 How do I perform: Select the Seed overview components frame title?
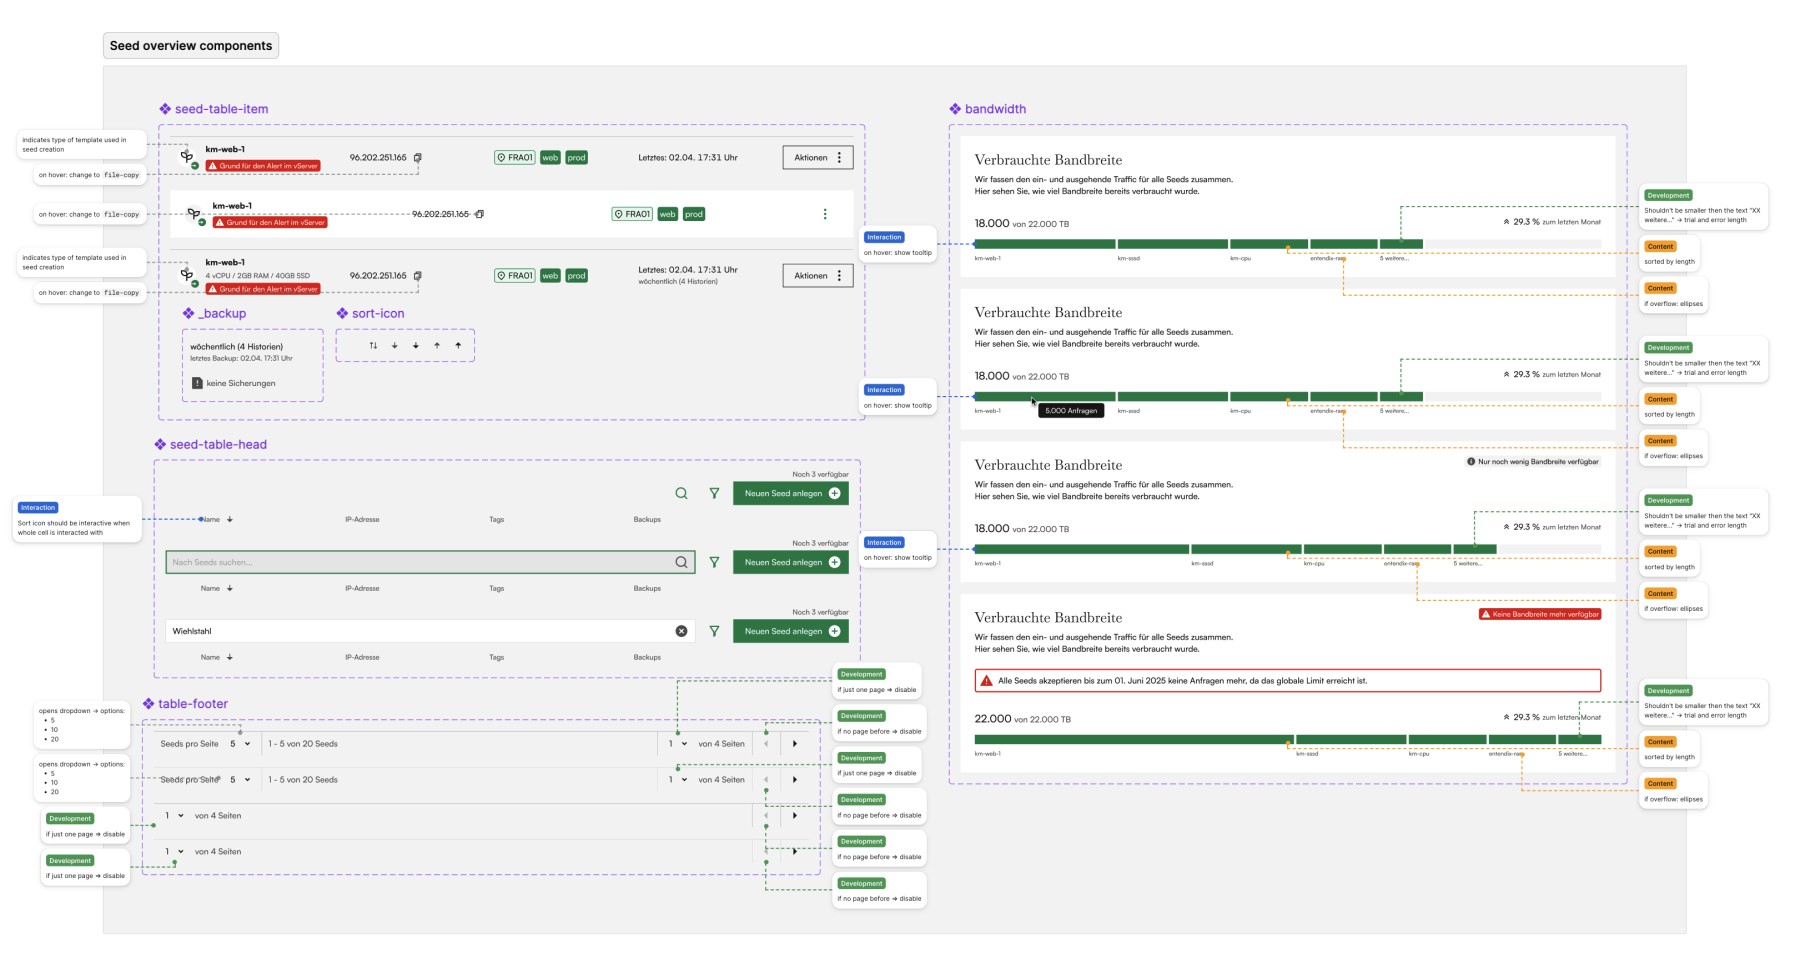(191, 46)
